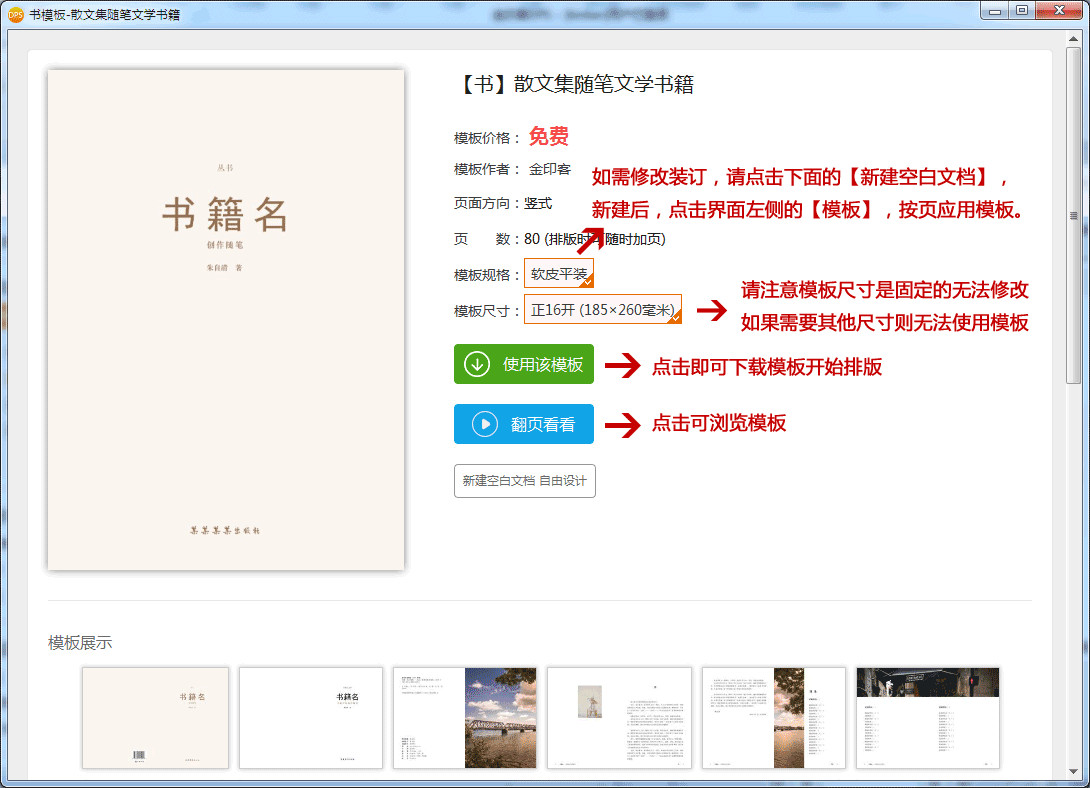Open the white 书籍名 title page thumbnail

pyautogui.click(x=311, y=718)
